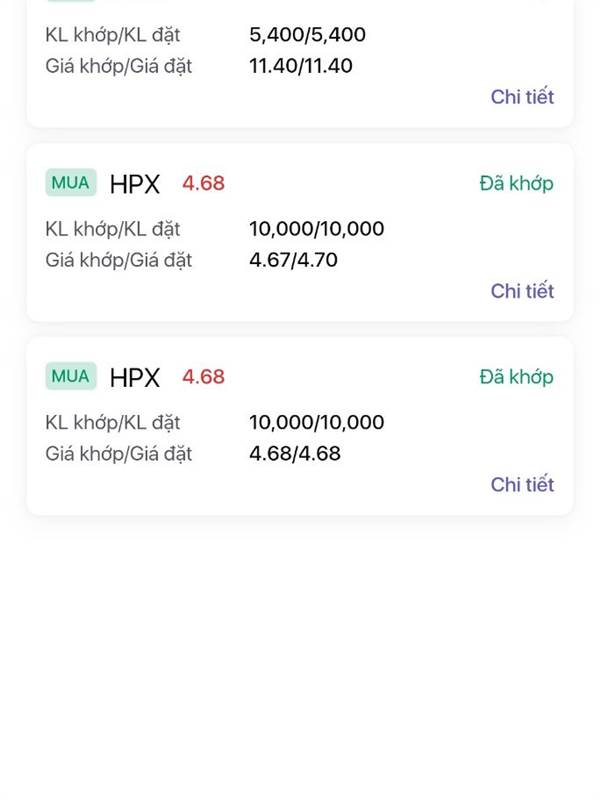Tap red 4.68 price on the 4.68/4.68 order
The height and width of the screenshot is (800, 600).
click(x=203, y=377)
